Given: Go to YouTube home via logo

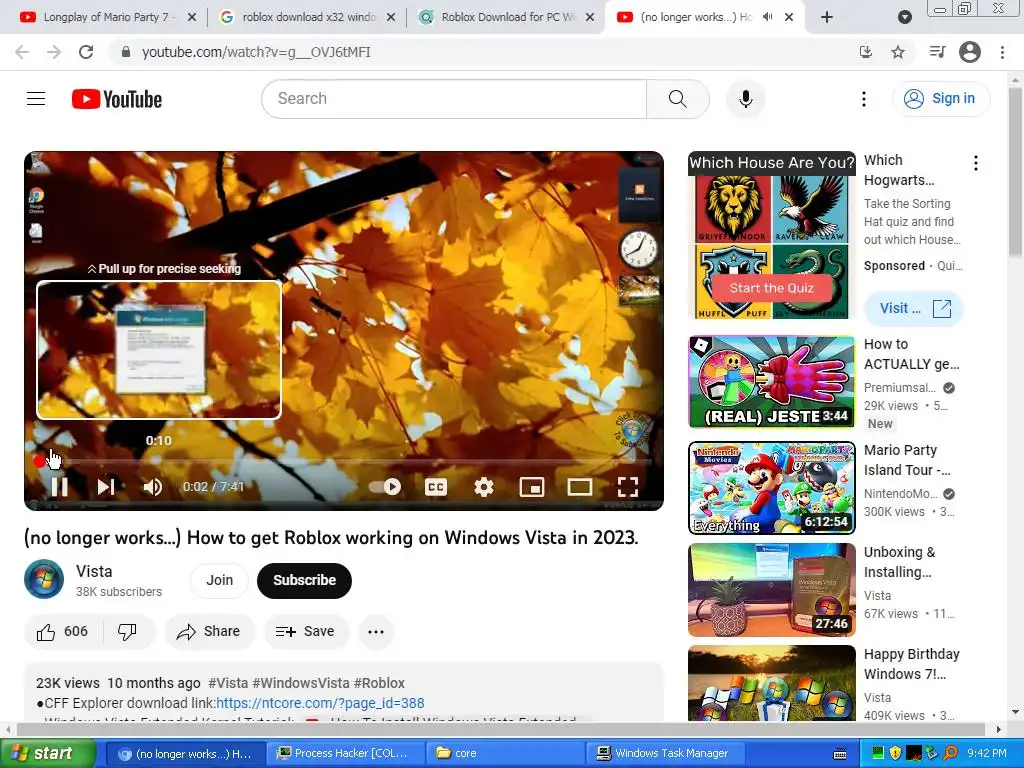Looking at the screenshot, I should coord(117,99).
